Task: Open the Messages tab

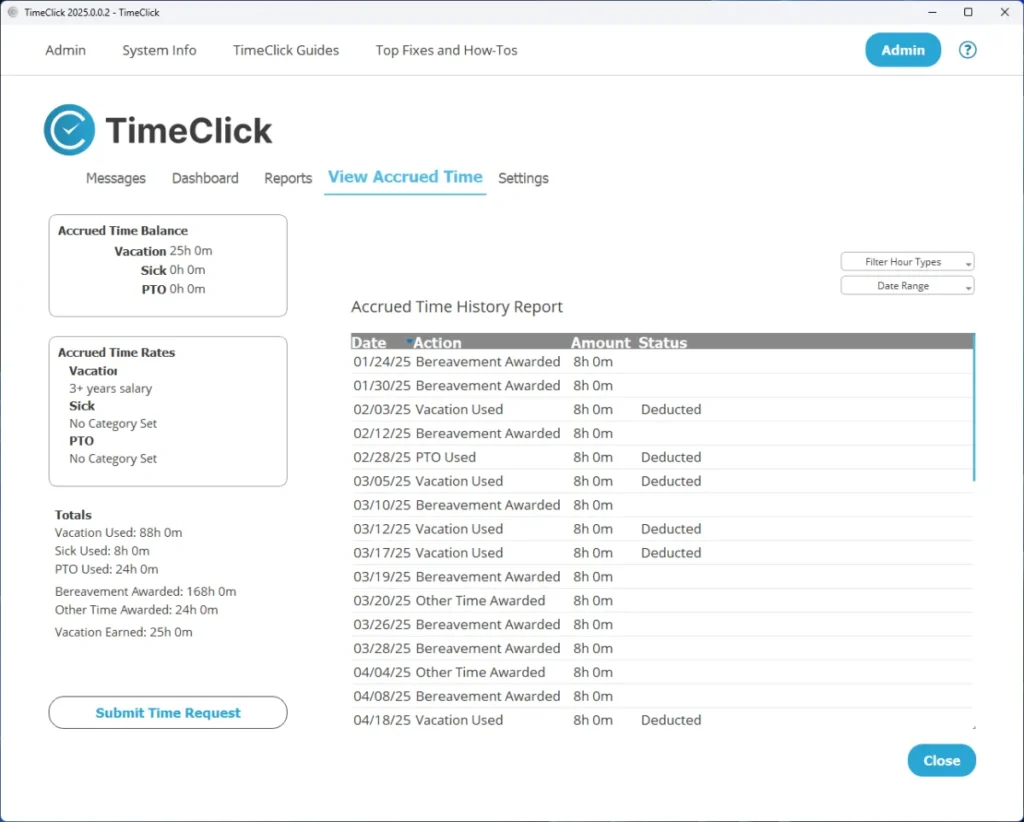Action: pos(116,178)
